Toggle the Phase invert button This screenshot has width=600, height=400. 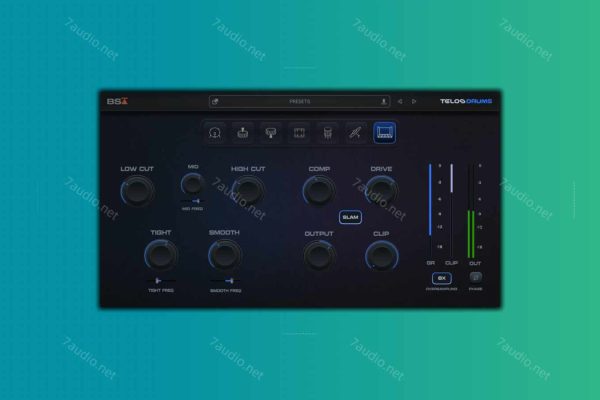click(475, 277)
